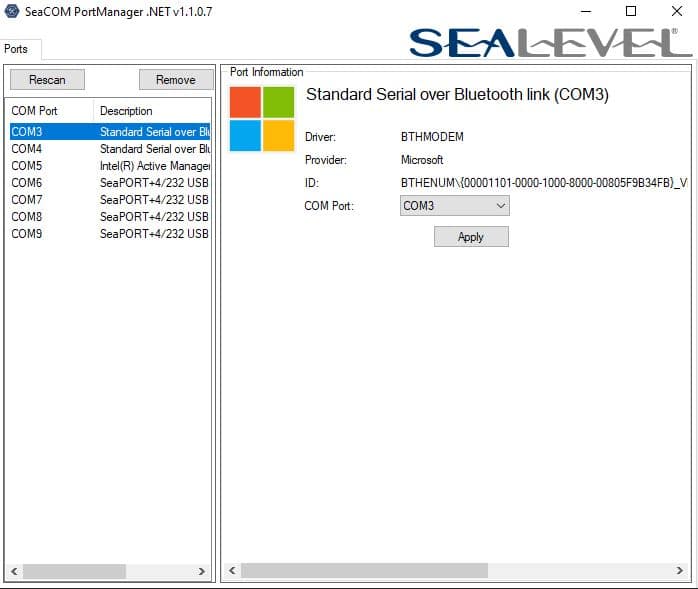Click the Microsoft provider value
Viewport: 698px width, 589px height.
pos(422,160)
